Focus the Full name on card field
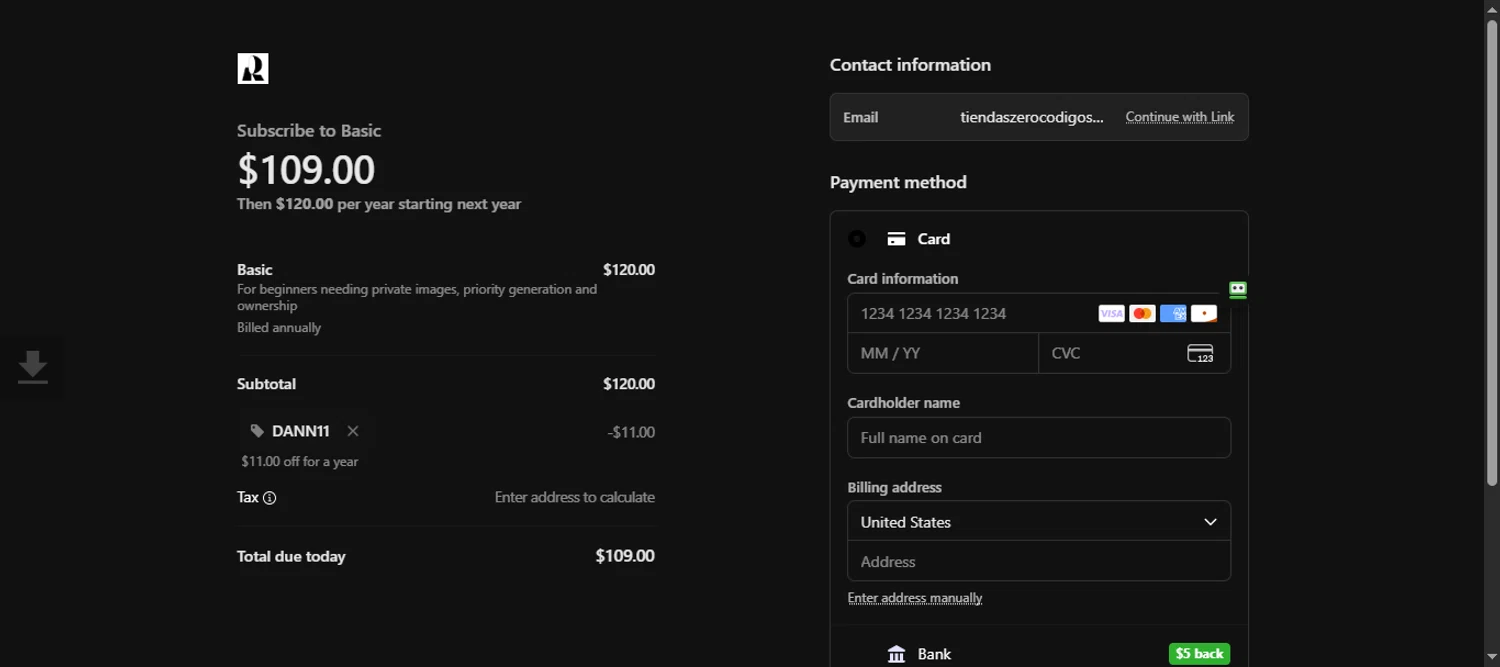The height and width of the screenshot is (667, 1500). [1039, 438]
